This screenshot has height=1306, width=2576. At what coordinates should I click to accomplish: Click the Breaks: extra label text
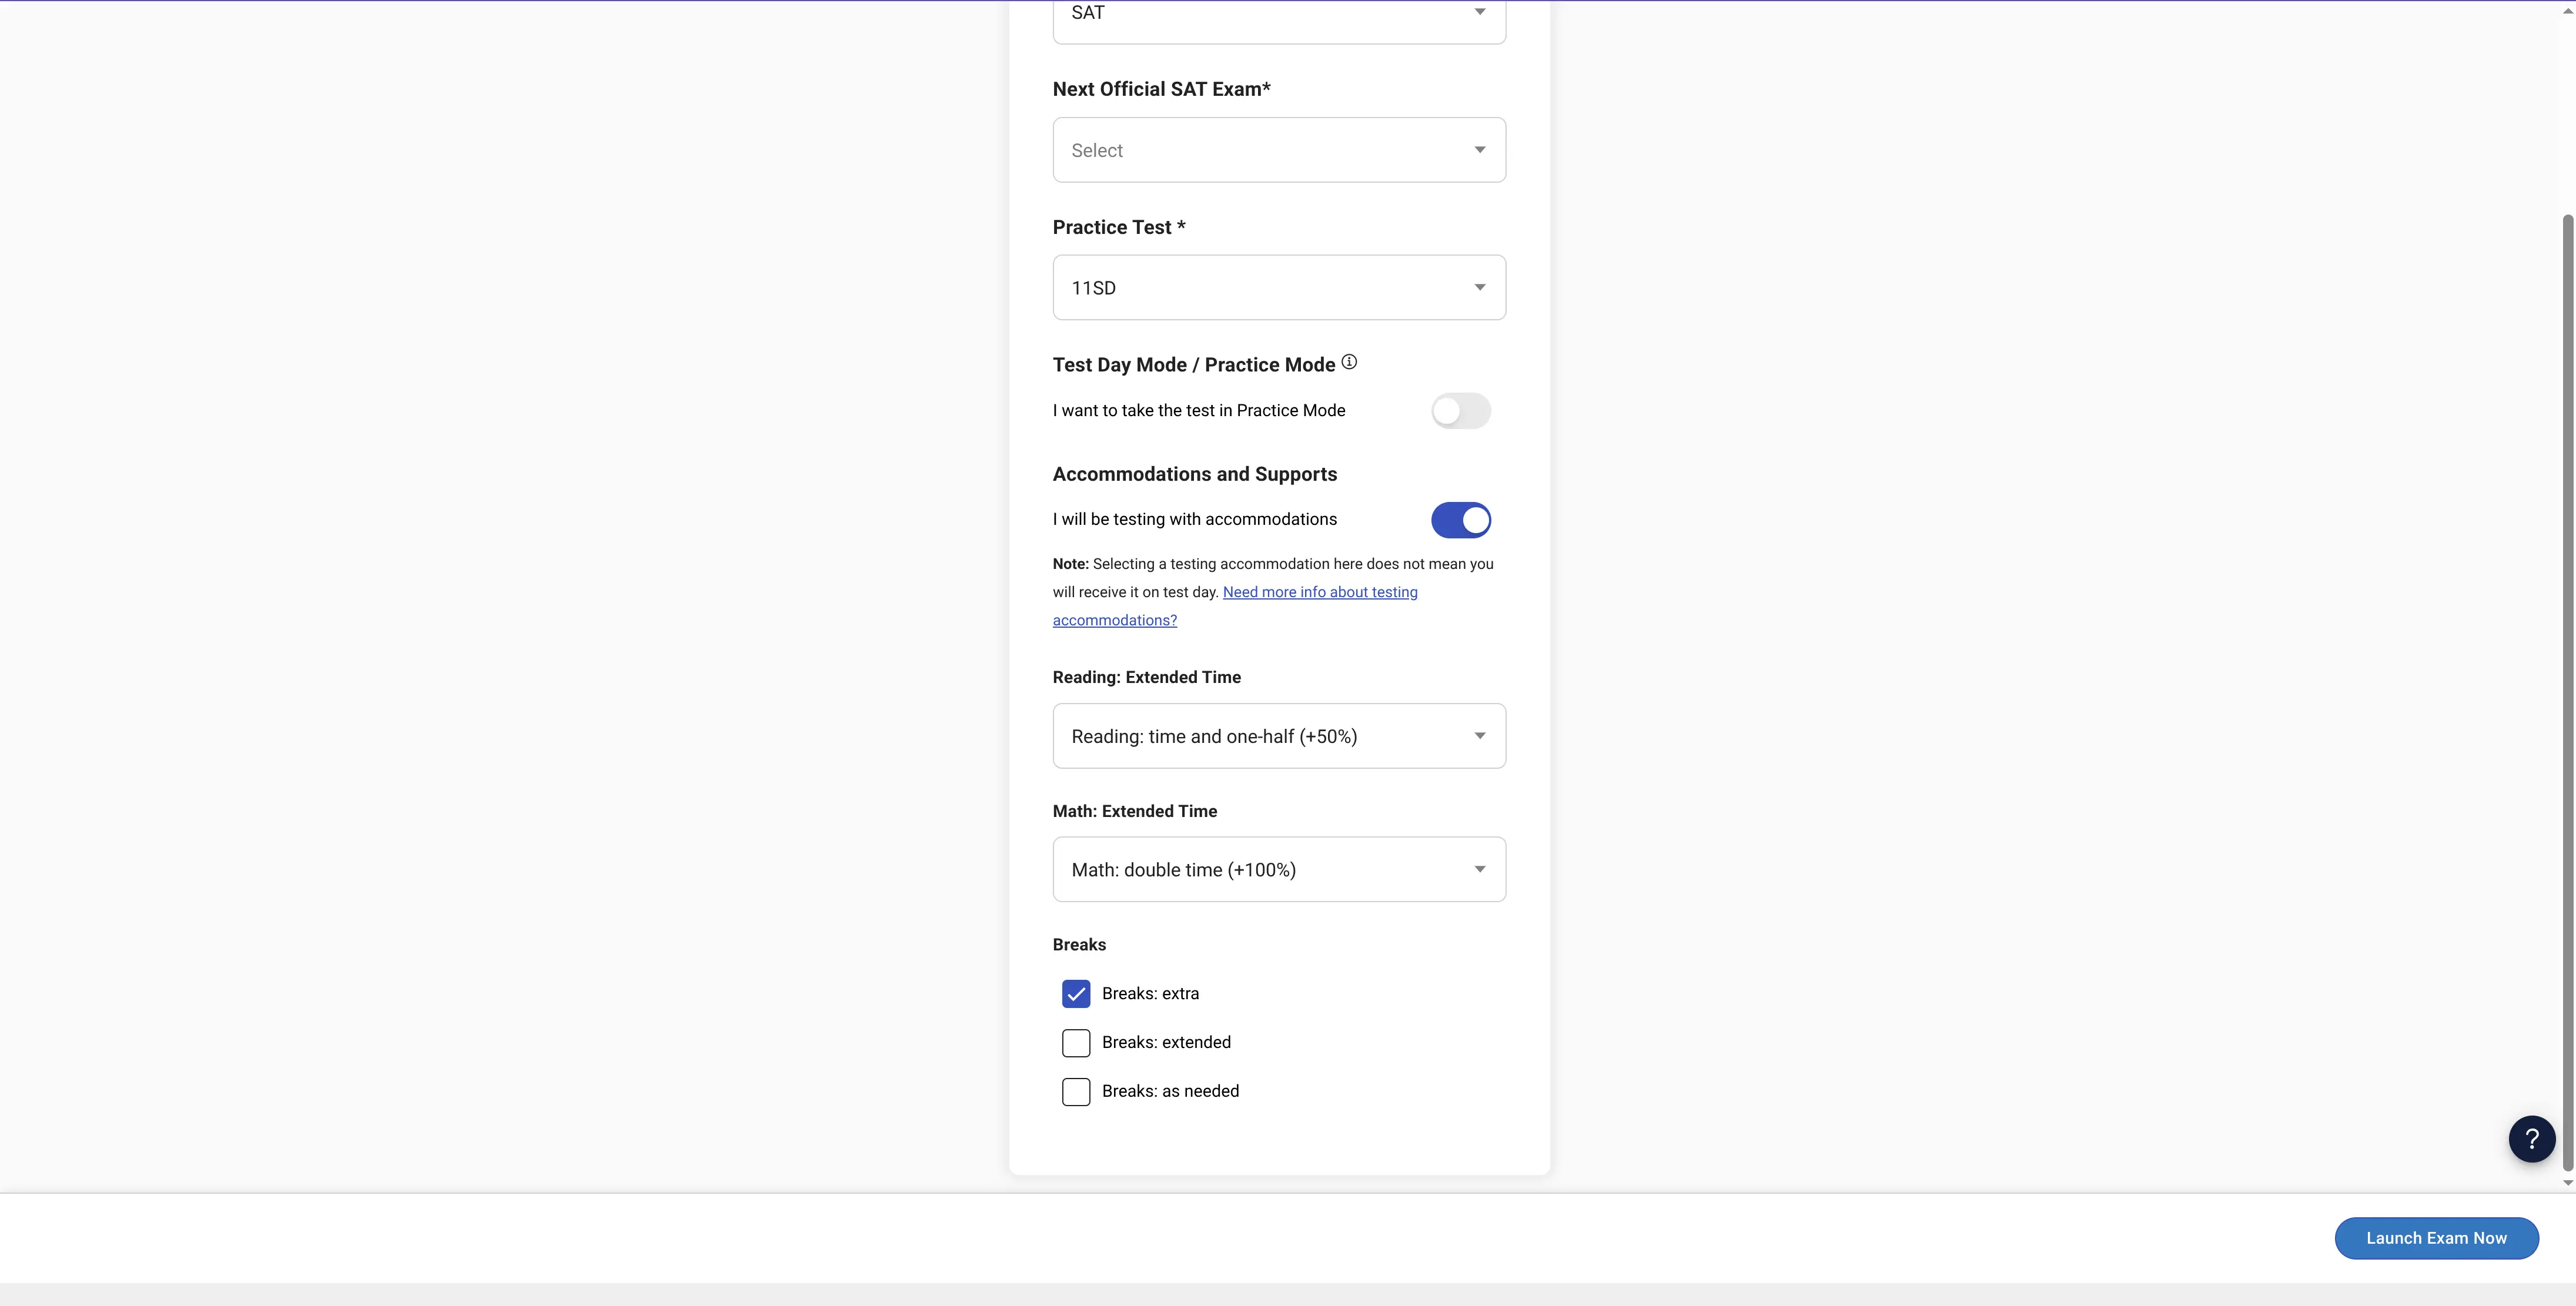1150,994
